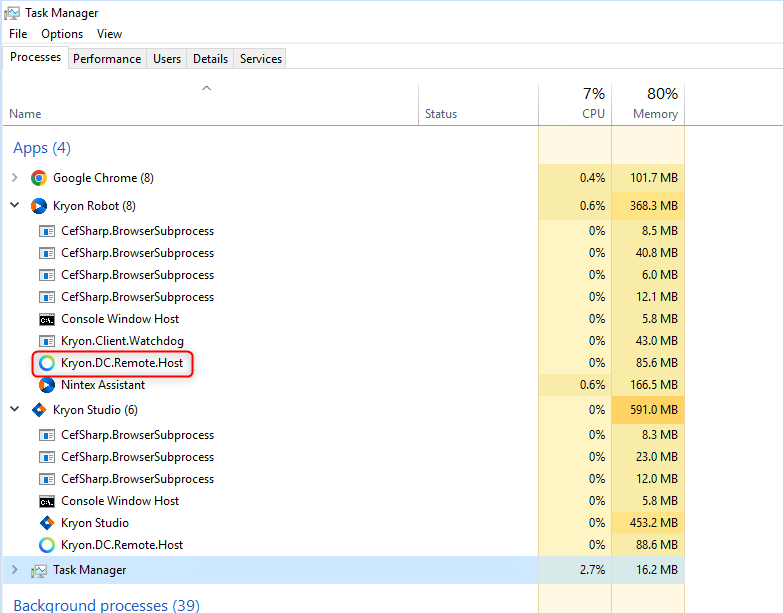Expand the Google Chrome process group
This screenshot has height=613, width=783.
click(x=14, y=178)
